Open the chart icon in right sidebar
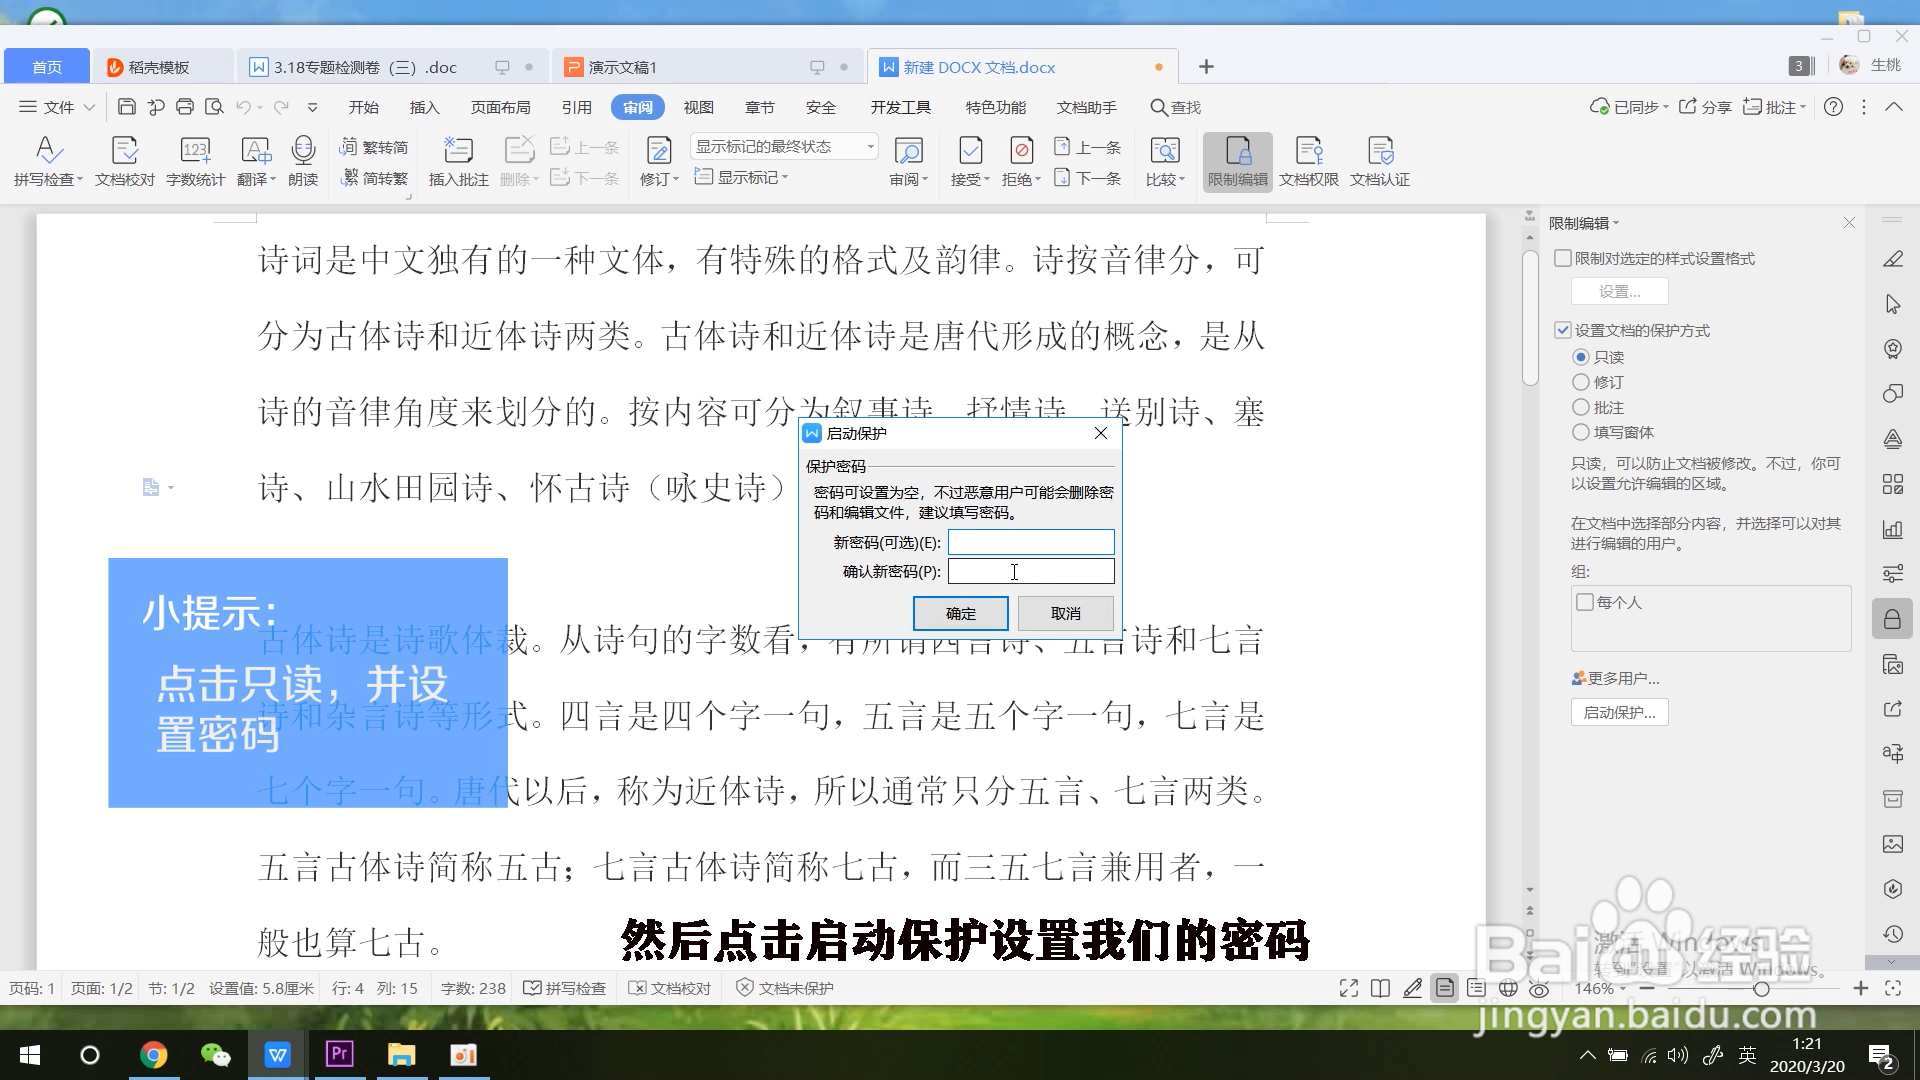Viewport: 1920px width, 1080px height. pos(1892,529)
